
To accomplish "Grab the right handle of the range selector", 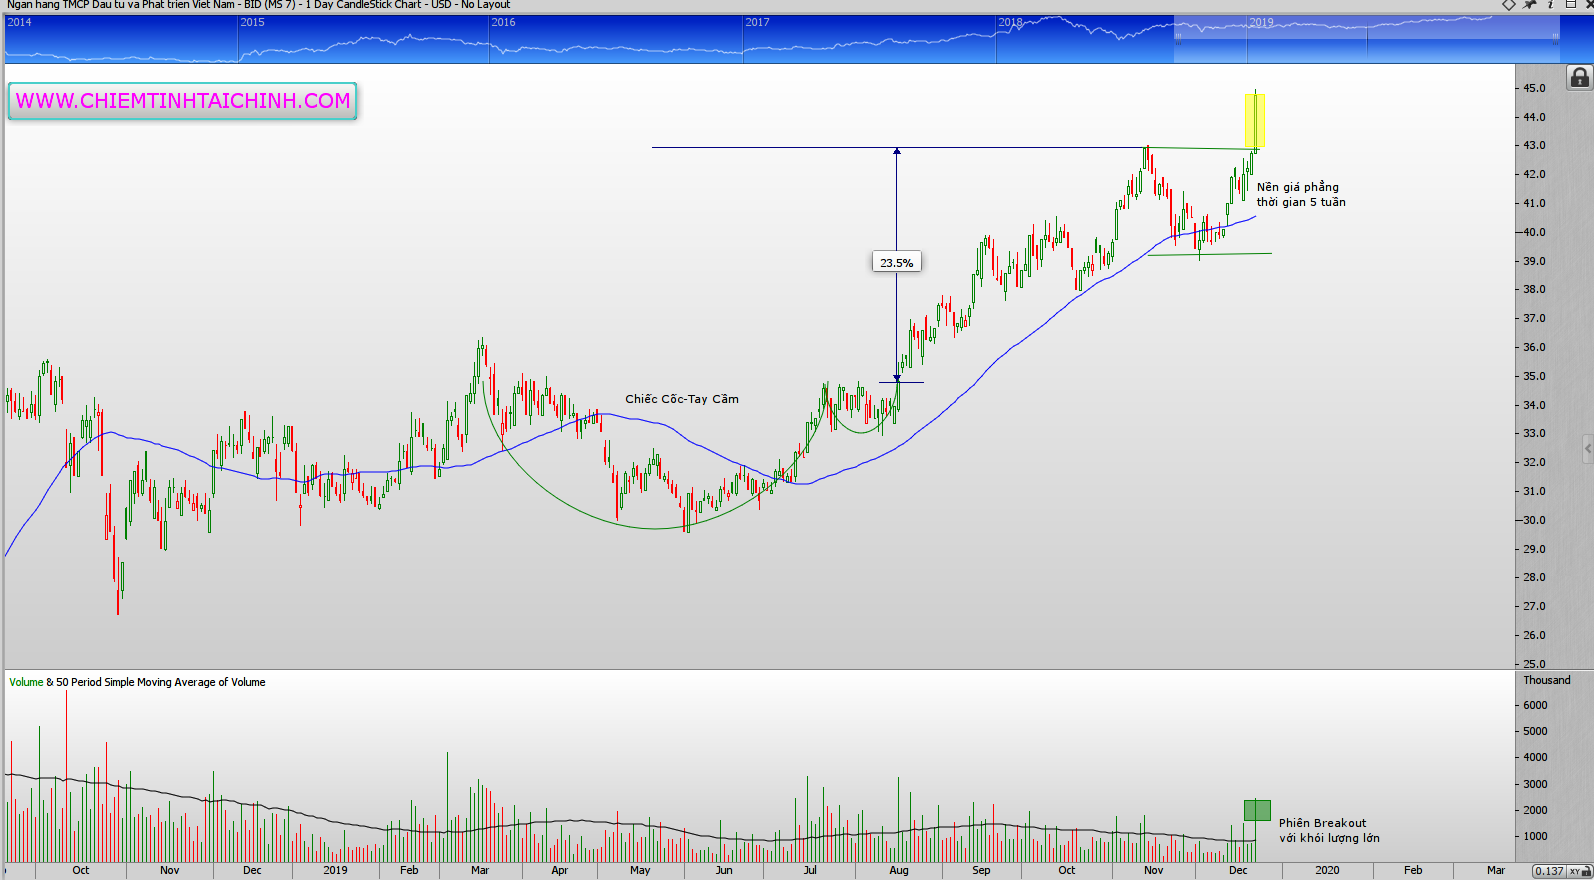I will (x=1555, y=39).
